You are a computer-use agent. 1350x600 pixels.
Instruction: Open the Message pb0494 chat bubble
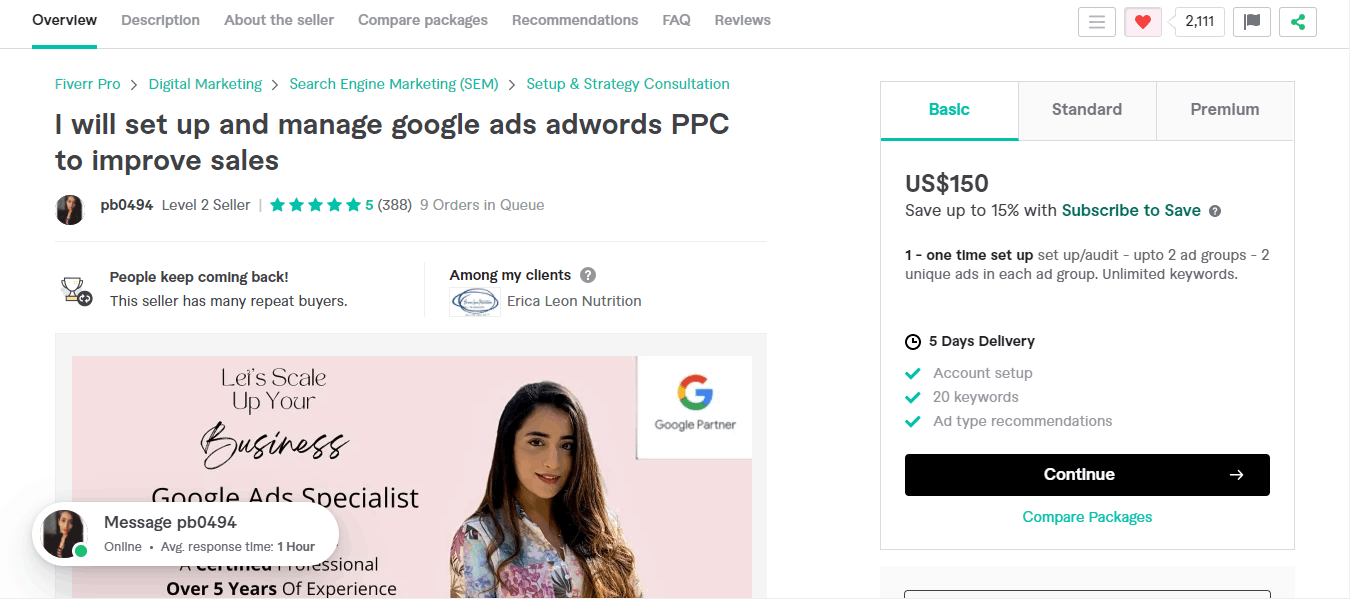186,534
